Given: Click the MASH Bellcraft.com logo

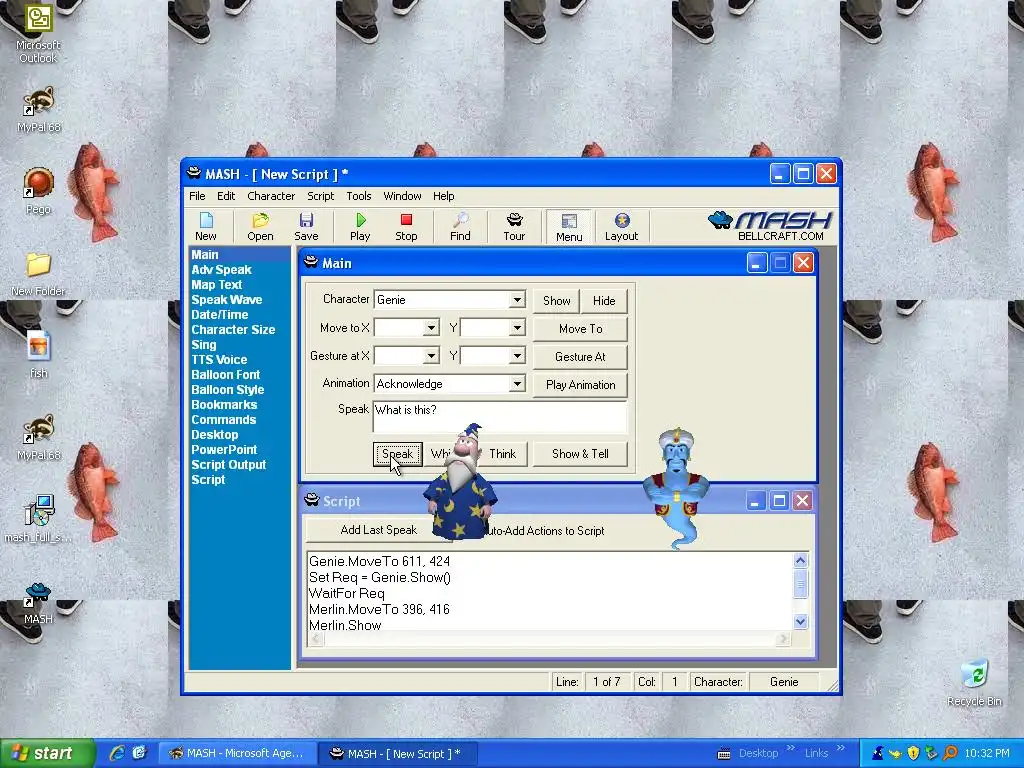Looking at the screenshot, I should (x=770, y=226).
